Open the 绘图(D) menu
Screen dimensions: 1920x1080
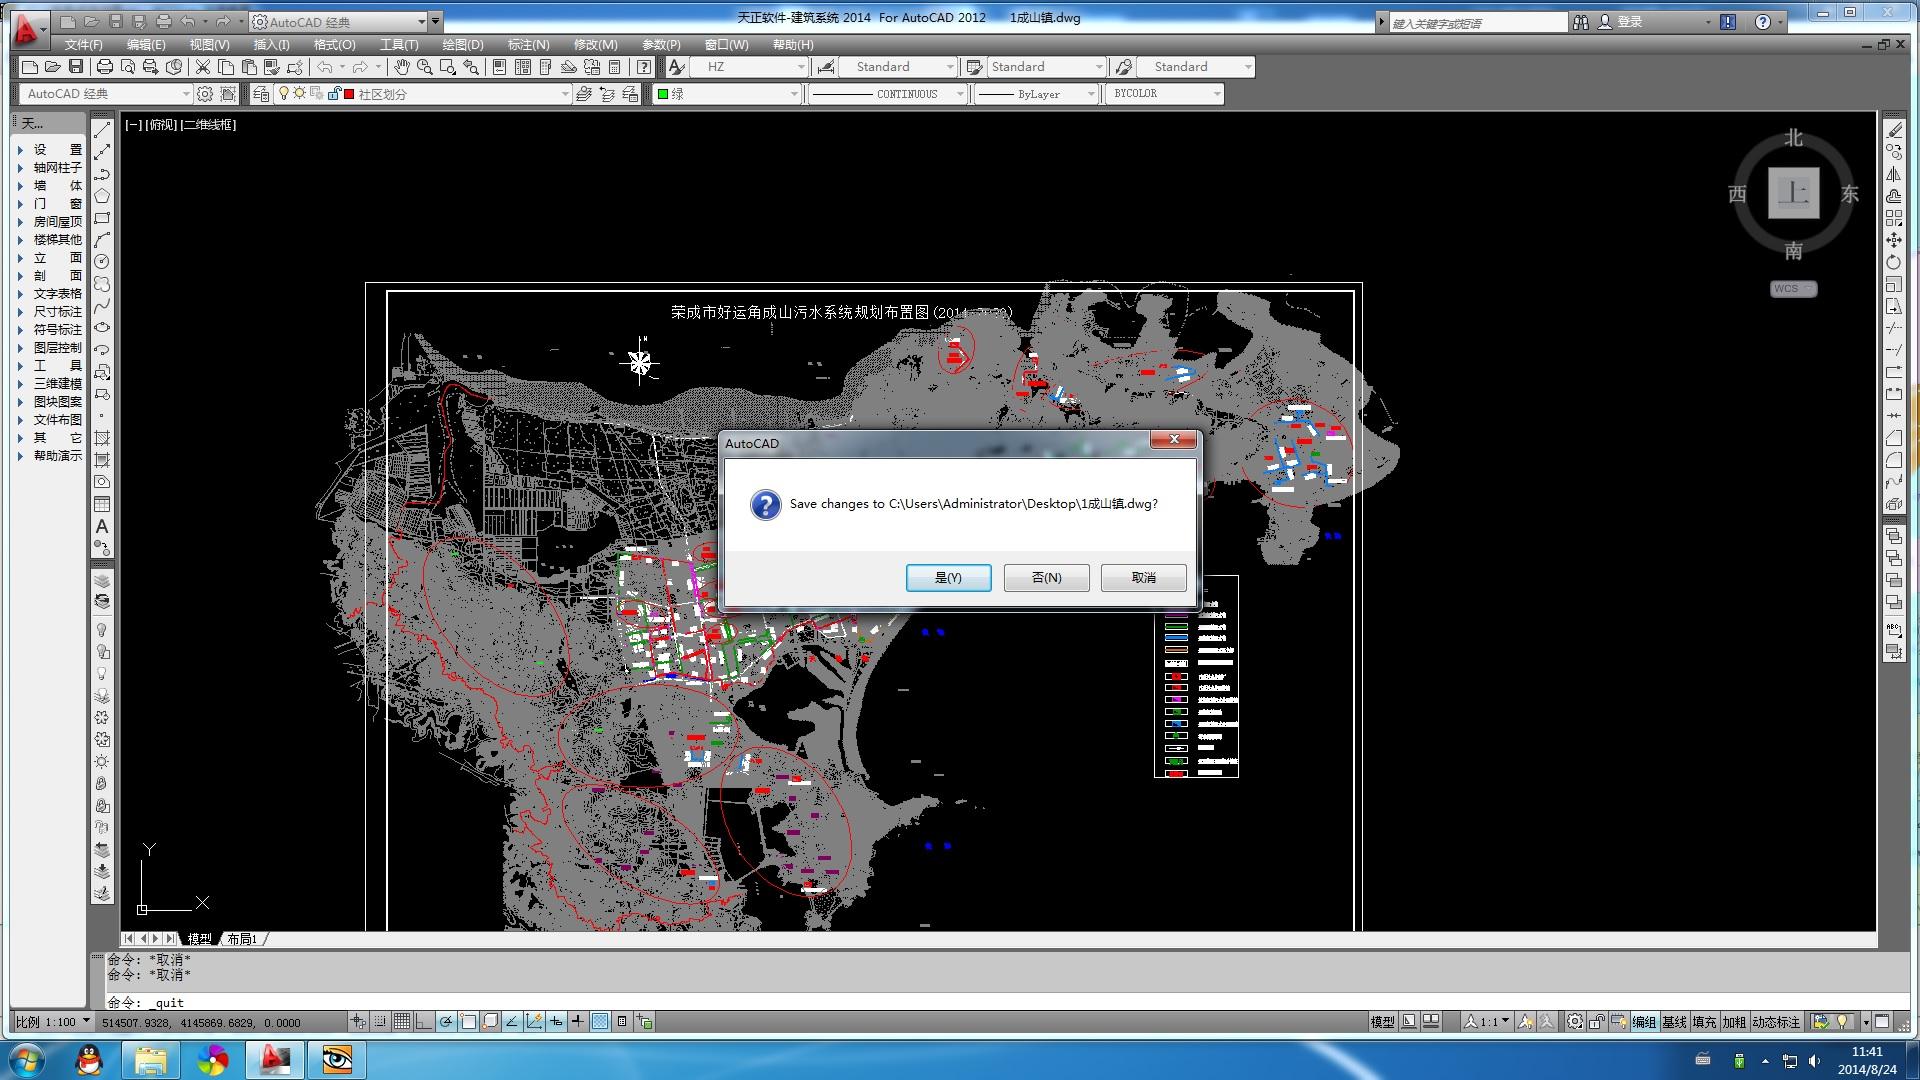[x=462, y=45]
